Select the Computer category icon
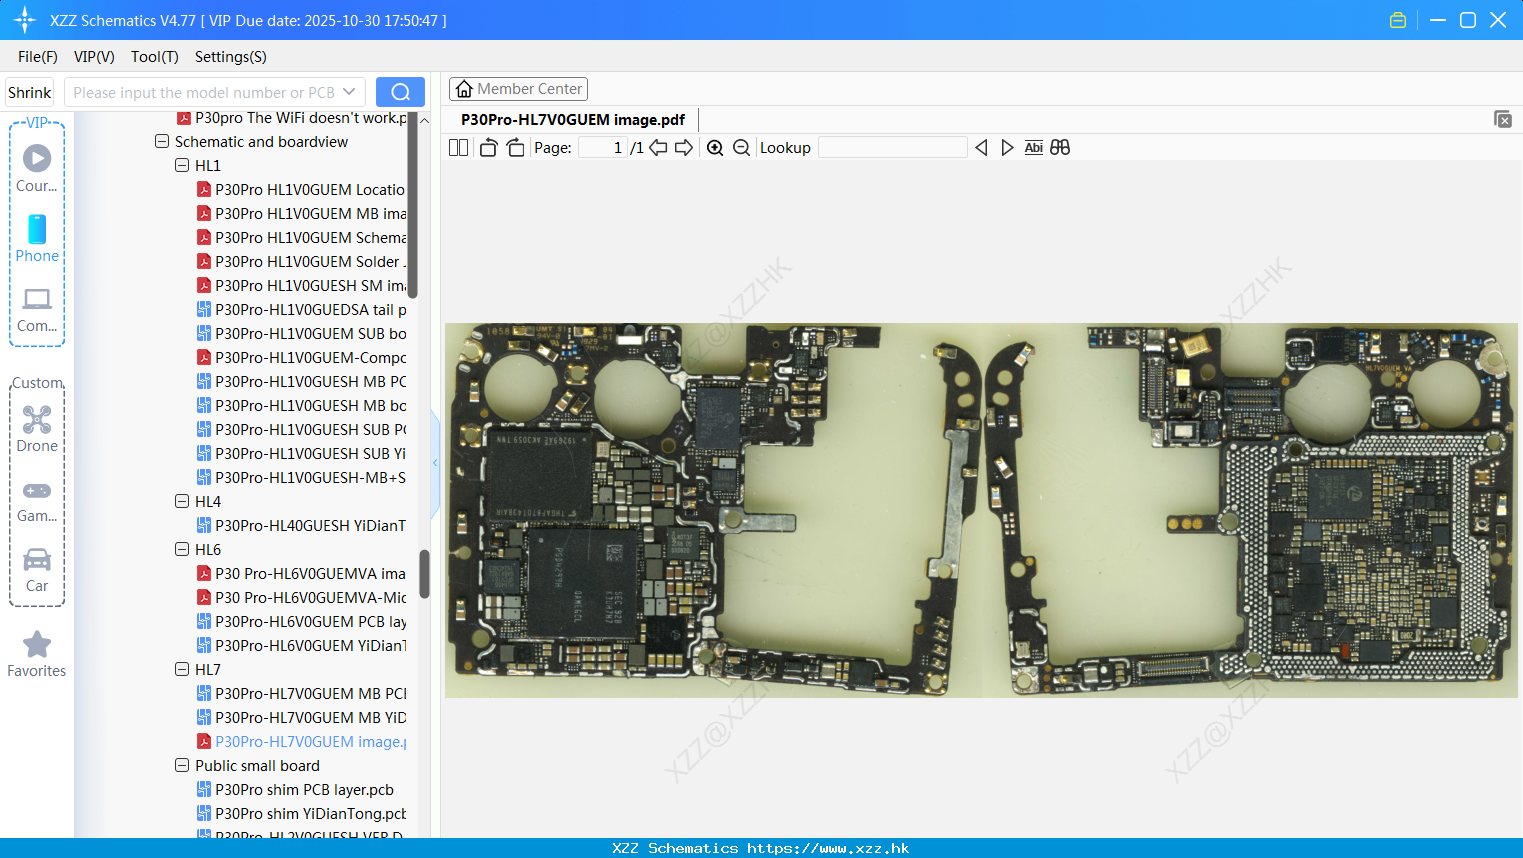 point(37,309)
